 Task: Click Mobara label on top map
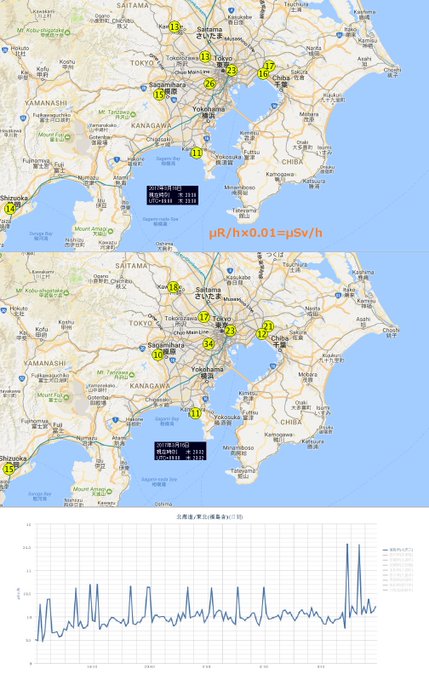[309, 117]
